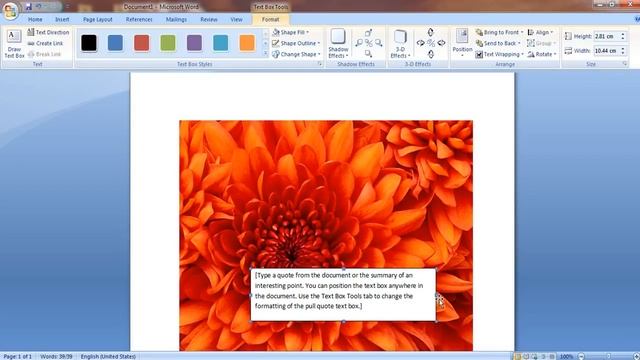Open the Office Button menu
The width and height of the screenshot is (640, 360).
pos(10,10)
